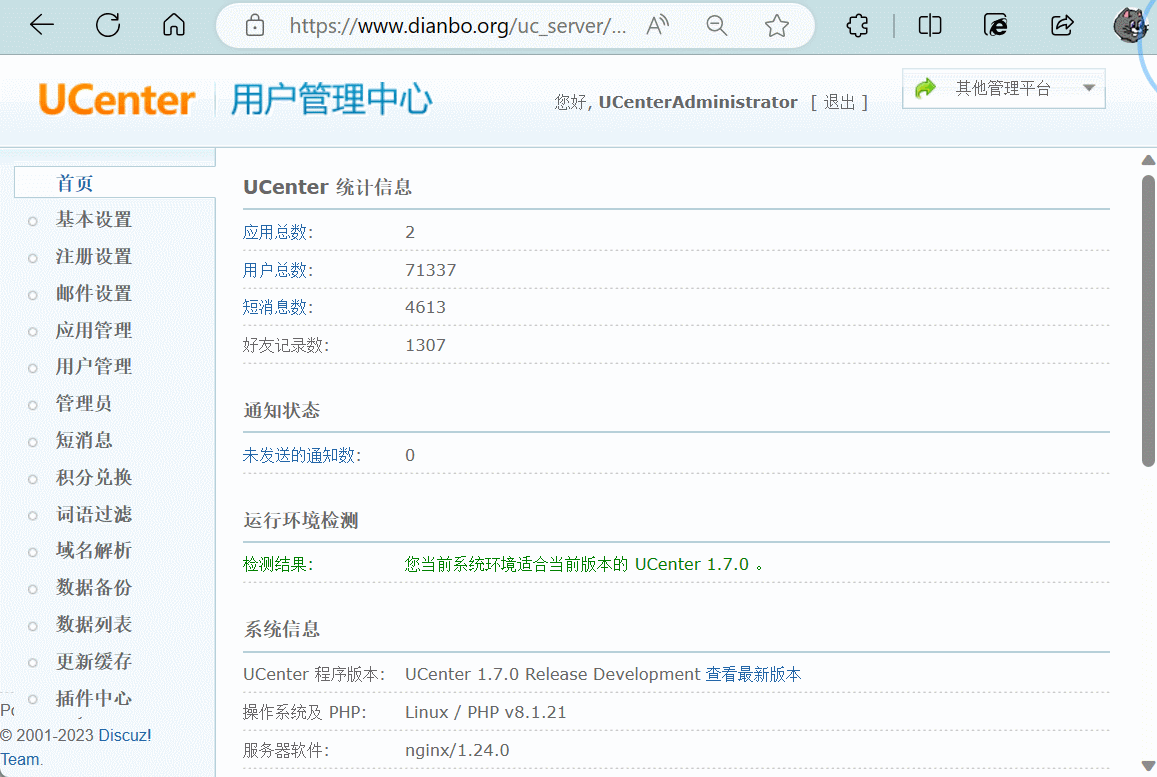Expand 其他管理平台 dropdown
Screen dimensions: 1157x777
(x=1004, y=89)
